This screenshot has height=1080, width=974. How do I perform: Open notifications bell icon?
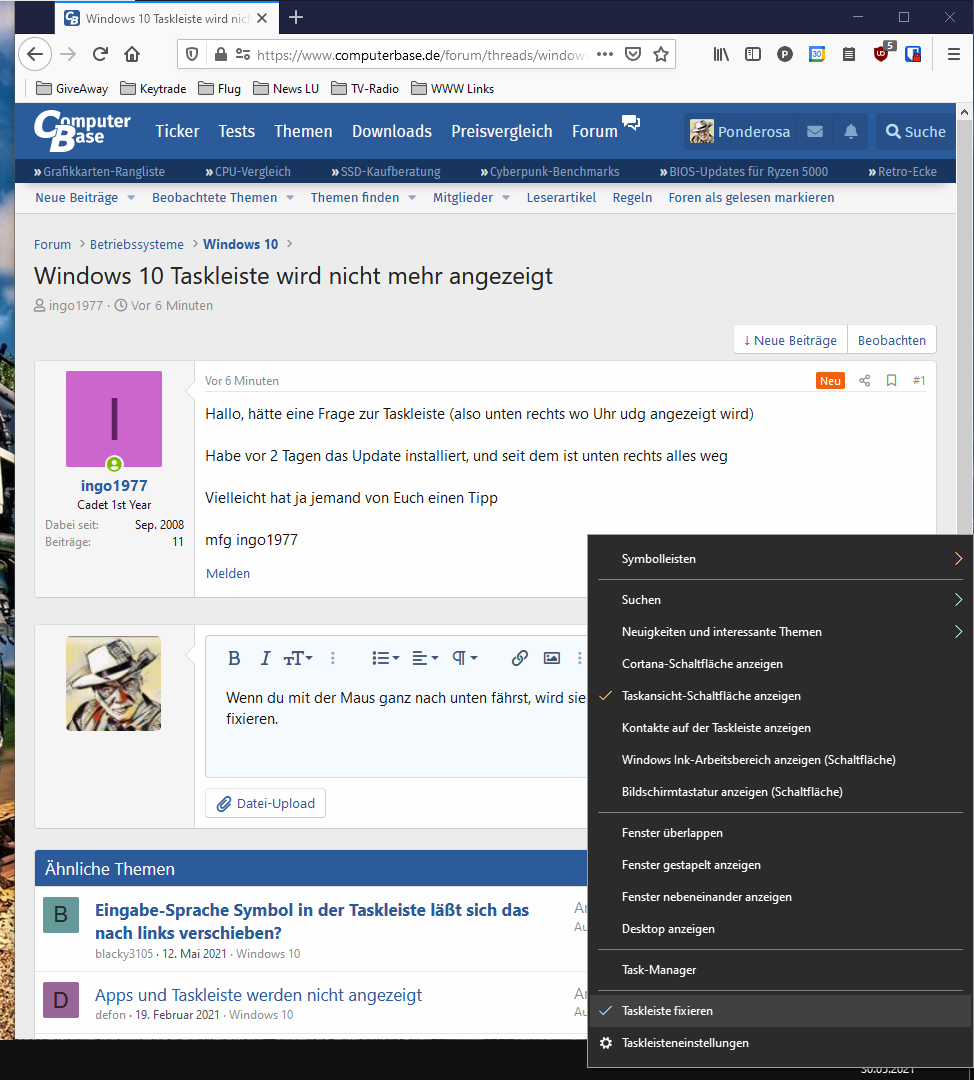[851, 132]
